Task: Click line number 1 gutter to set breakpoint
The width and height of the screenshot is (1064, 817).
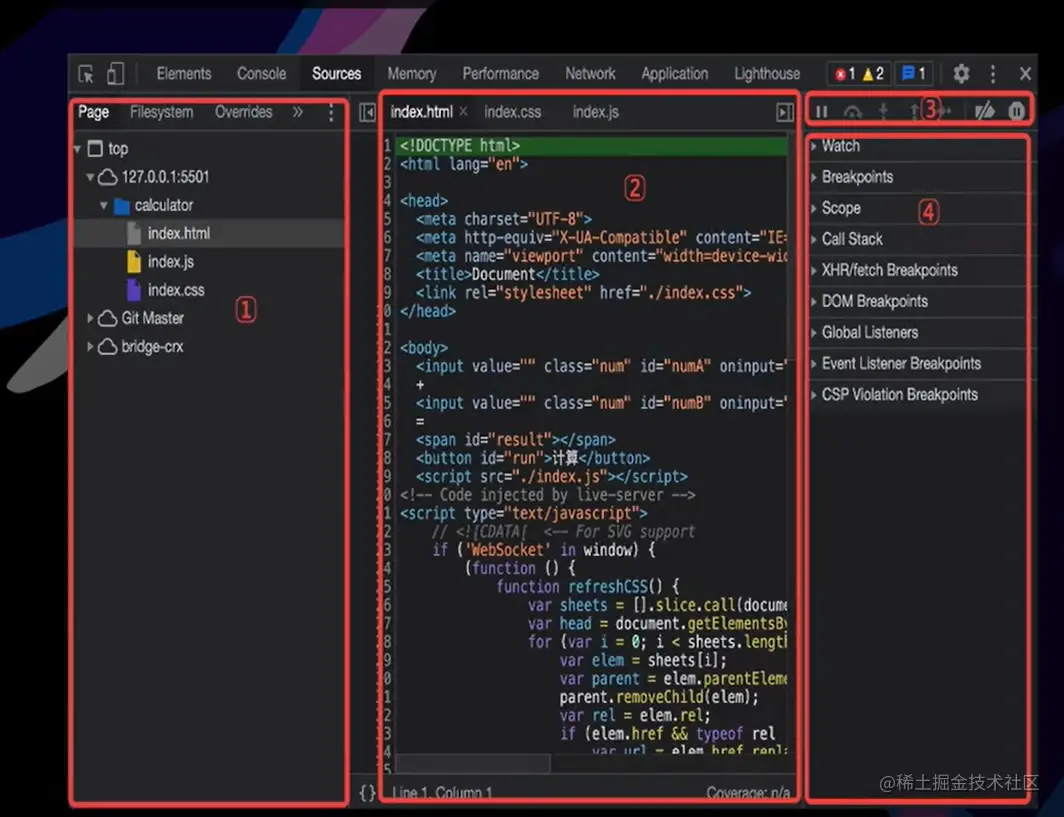Action: (x=387, y=145)
